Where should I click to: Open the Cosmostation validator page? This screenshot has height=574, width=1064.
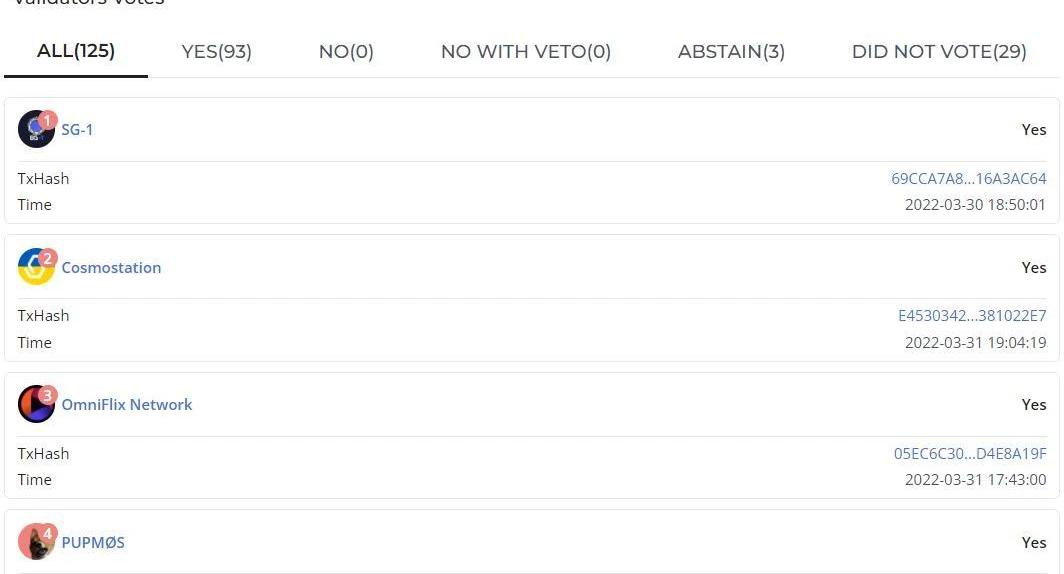tap(111, 268)
